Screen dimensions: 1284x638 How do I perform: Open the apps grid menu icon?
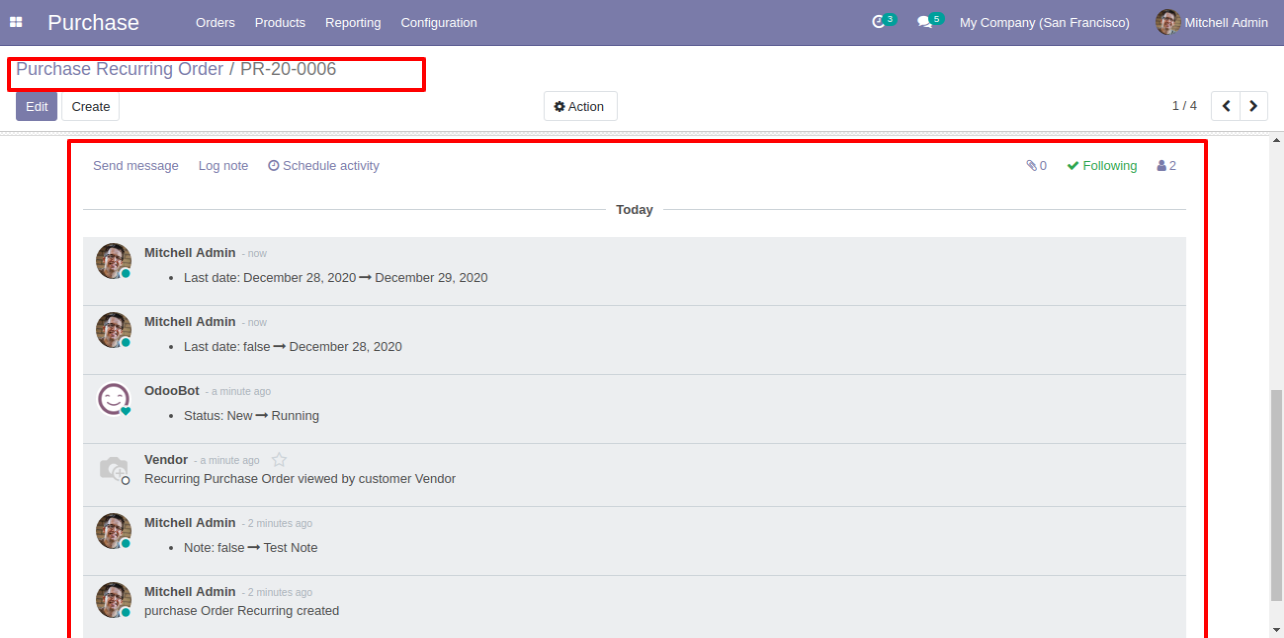point(16,22)
